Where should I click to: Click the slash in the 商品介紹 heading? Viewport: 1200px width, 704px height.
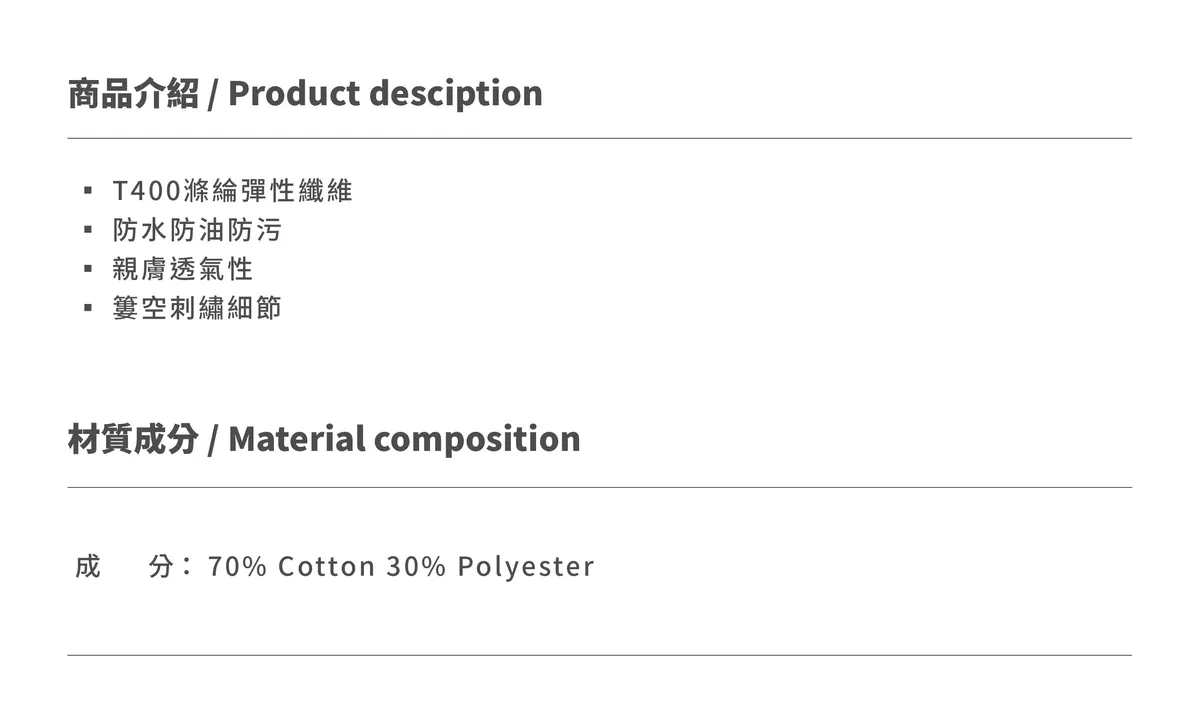pyautogui.click(x=213, y=95)
